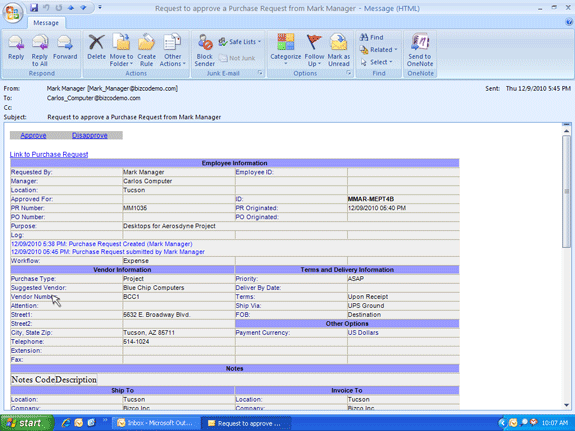Image resolution: width=575 pixels, height=431 pixels.
Task: Click the Ship Via value UPS Ground
Action: pyautogui.click(x=366, y=306)
